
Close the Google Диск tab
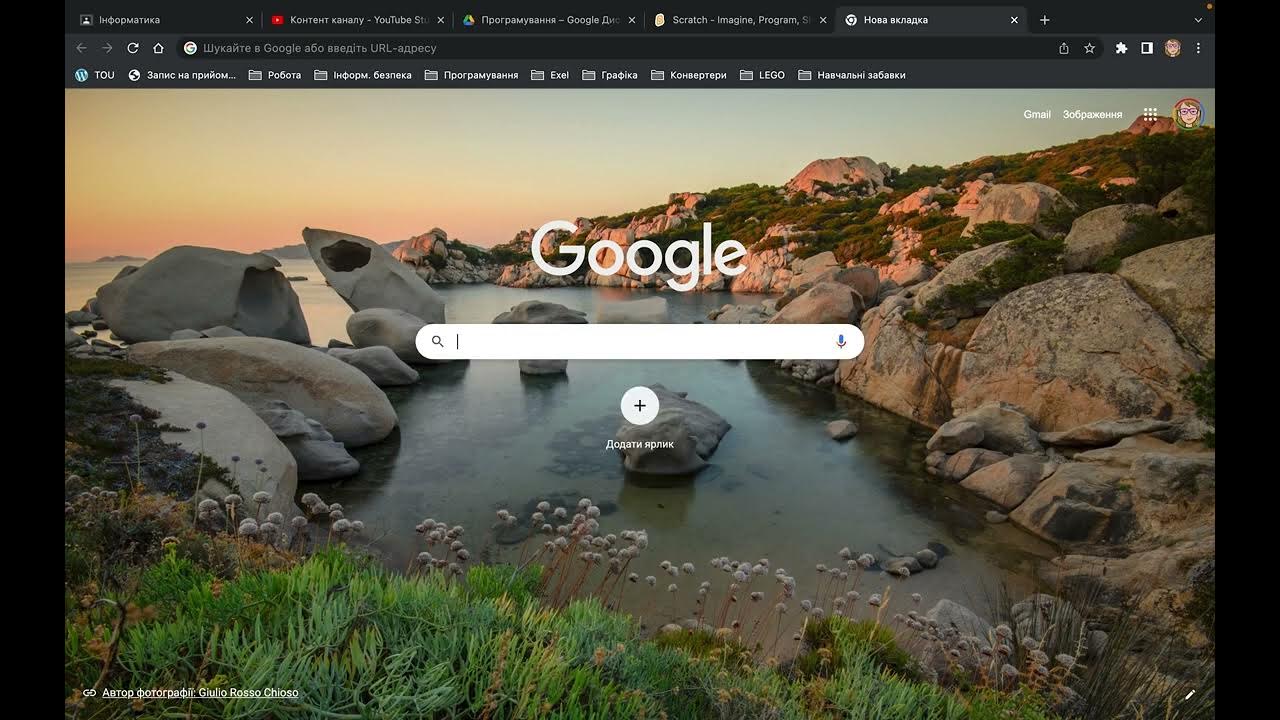(x=631, y=20)
